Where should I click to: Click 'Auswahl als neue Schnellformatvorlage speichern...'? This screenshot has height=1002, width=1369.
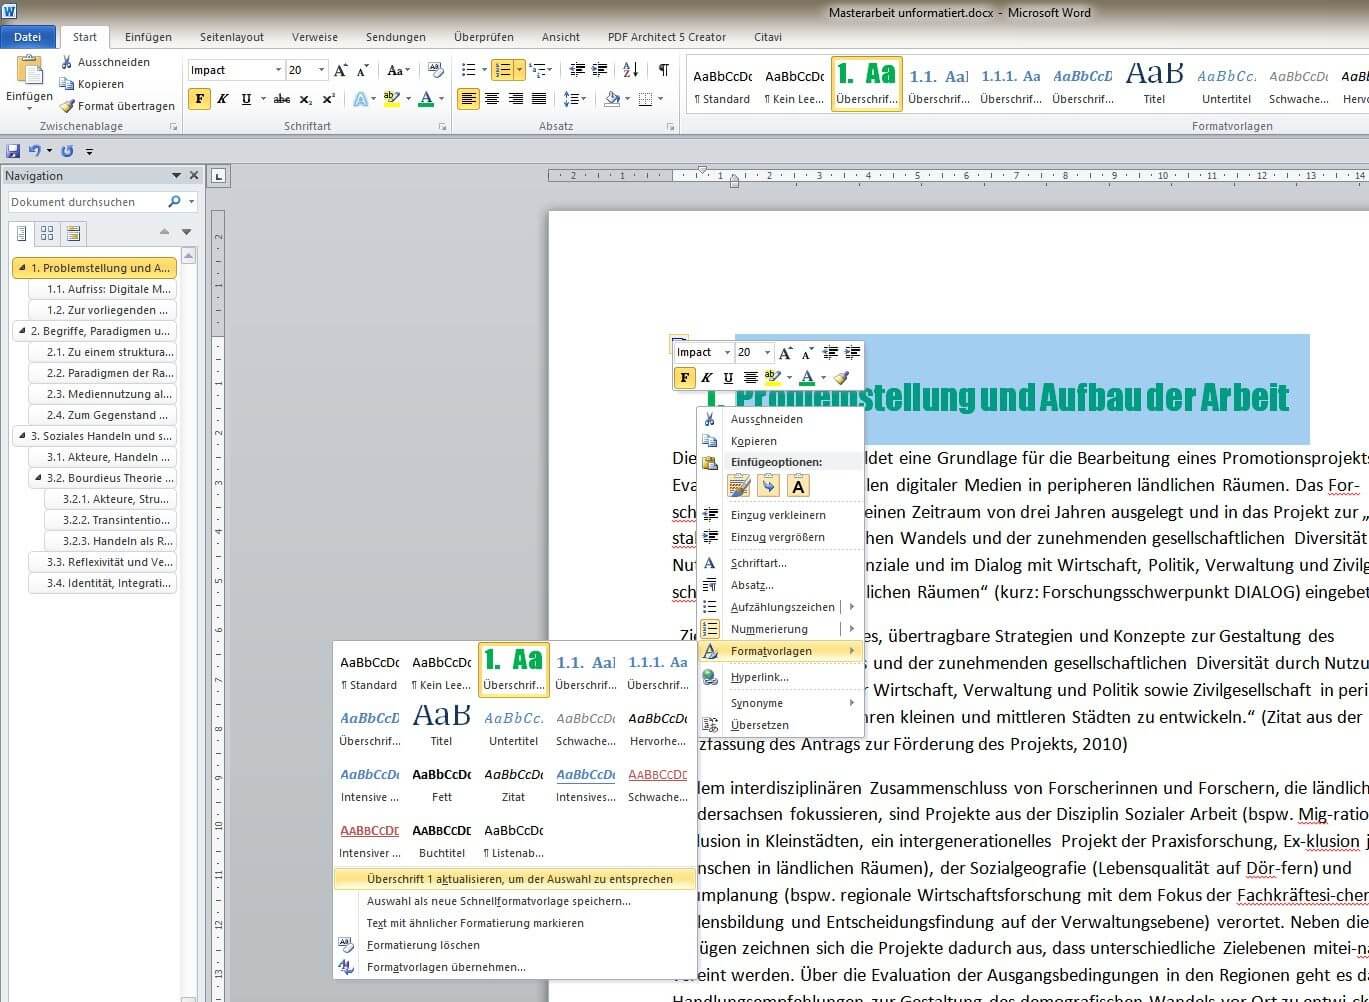click(x=515, y=901)
